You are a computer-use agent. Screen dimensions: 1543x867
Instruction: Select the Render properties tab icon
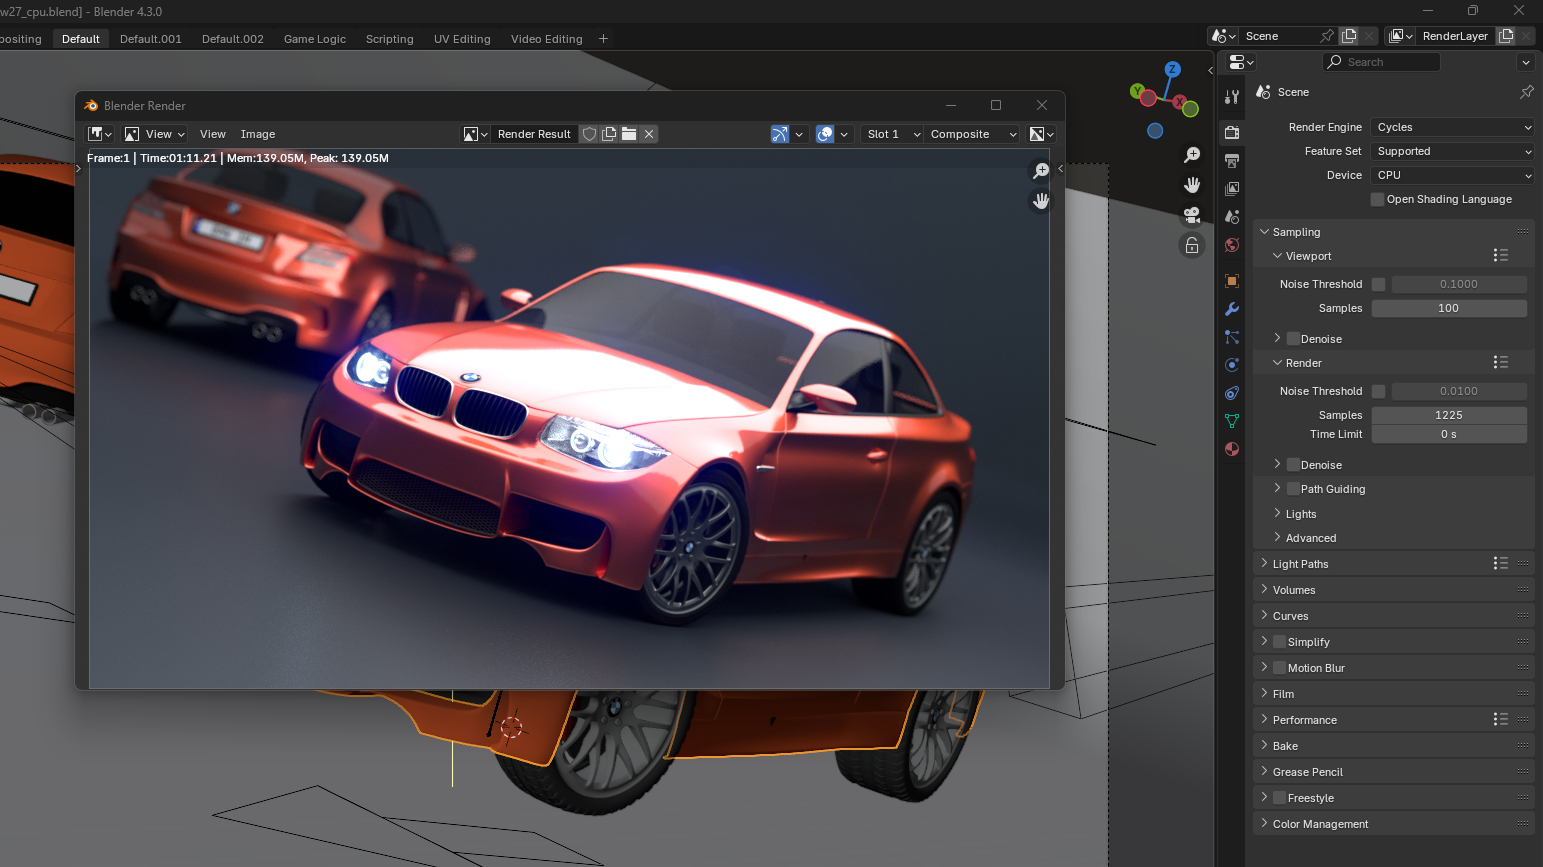pos(1232,132)
